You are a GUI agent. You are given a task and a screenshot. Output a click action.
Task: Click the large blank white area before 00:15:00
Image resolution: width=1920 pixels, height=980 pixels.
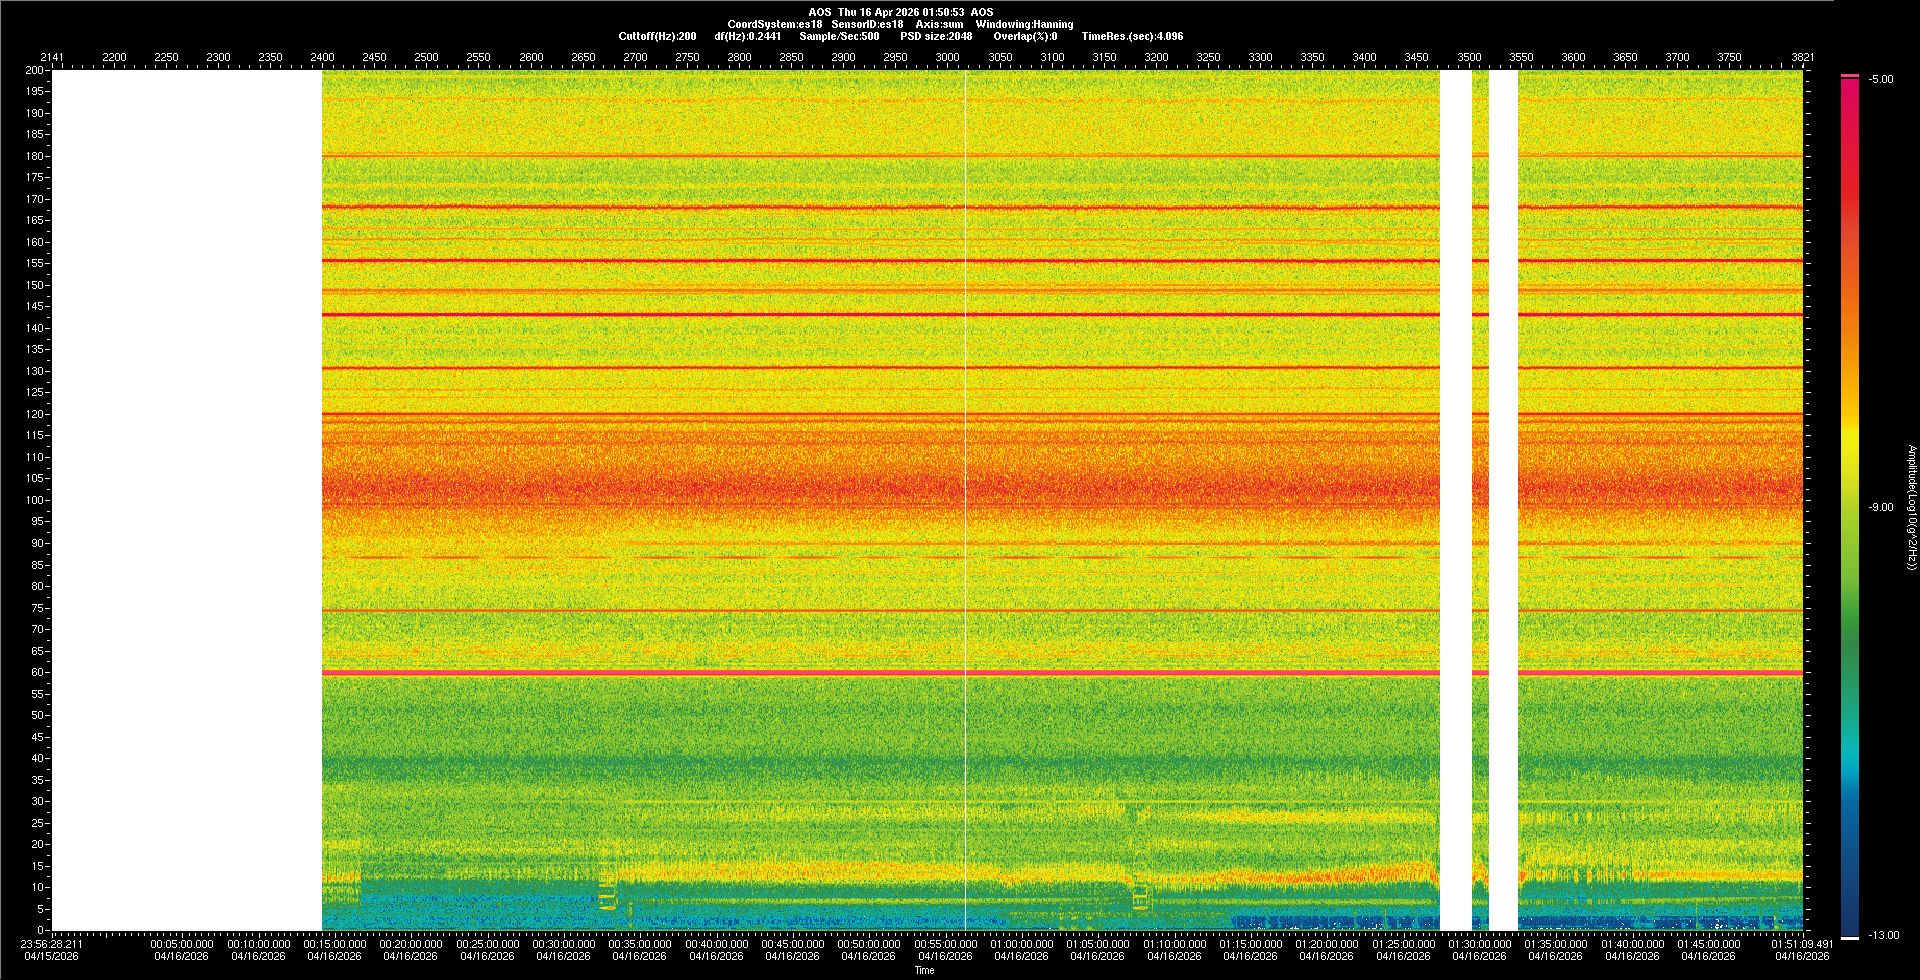pyautogui.click(x=187, y=500)
